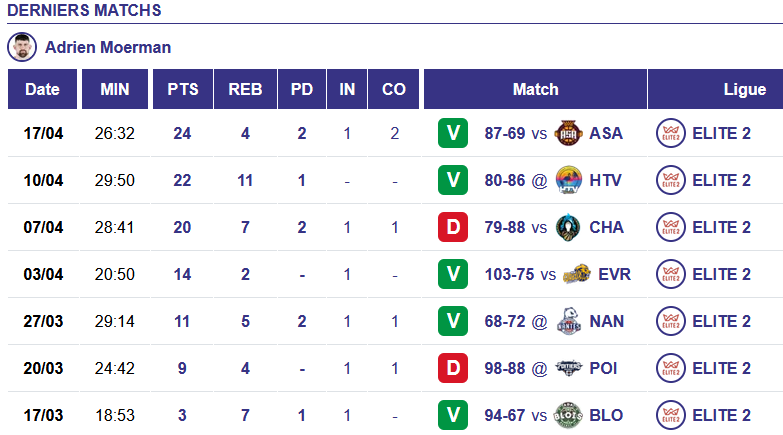This screenshot has width=783, height=435.
Task: Click the ASA team logo
Action: point(567,133)
